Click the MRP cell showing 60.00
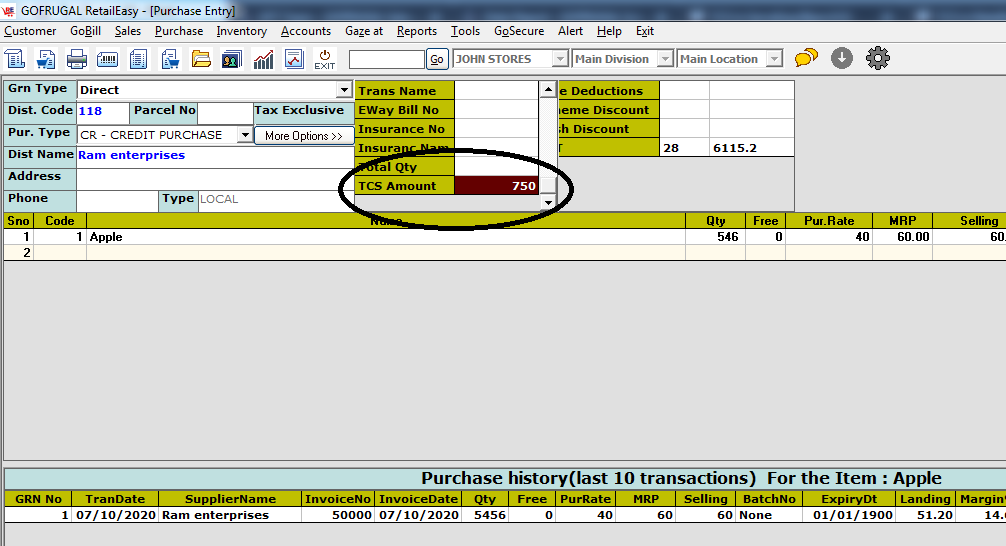The height and width of the screenshot is (546, 1006). pos(902,237)
